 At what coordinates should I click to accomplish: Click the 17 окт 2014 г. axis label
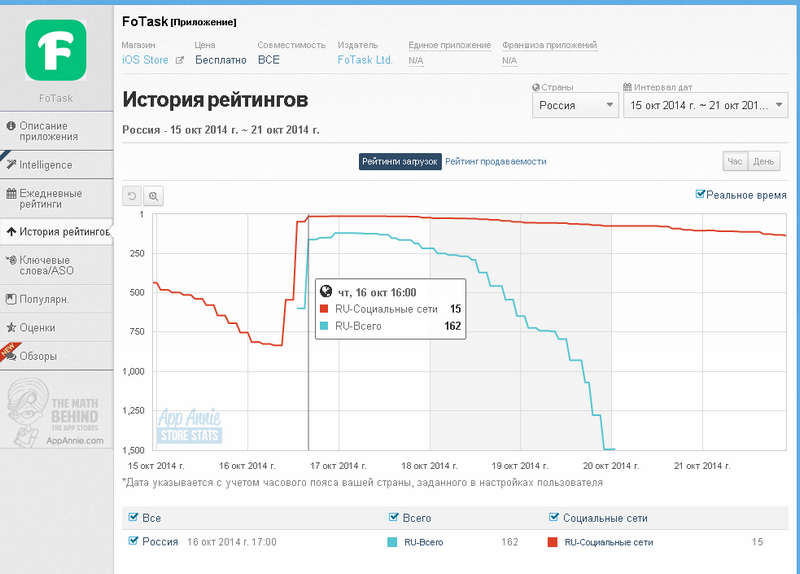[x=338, y=466]
